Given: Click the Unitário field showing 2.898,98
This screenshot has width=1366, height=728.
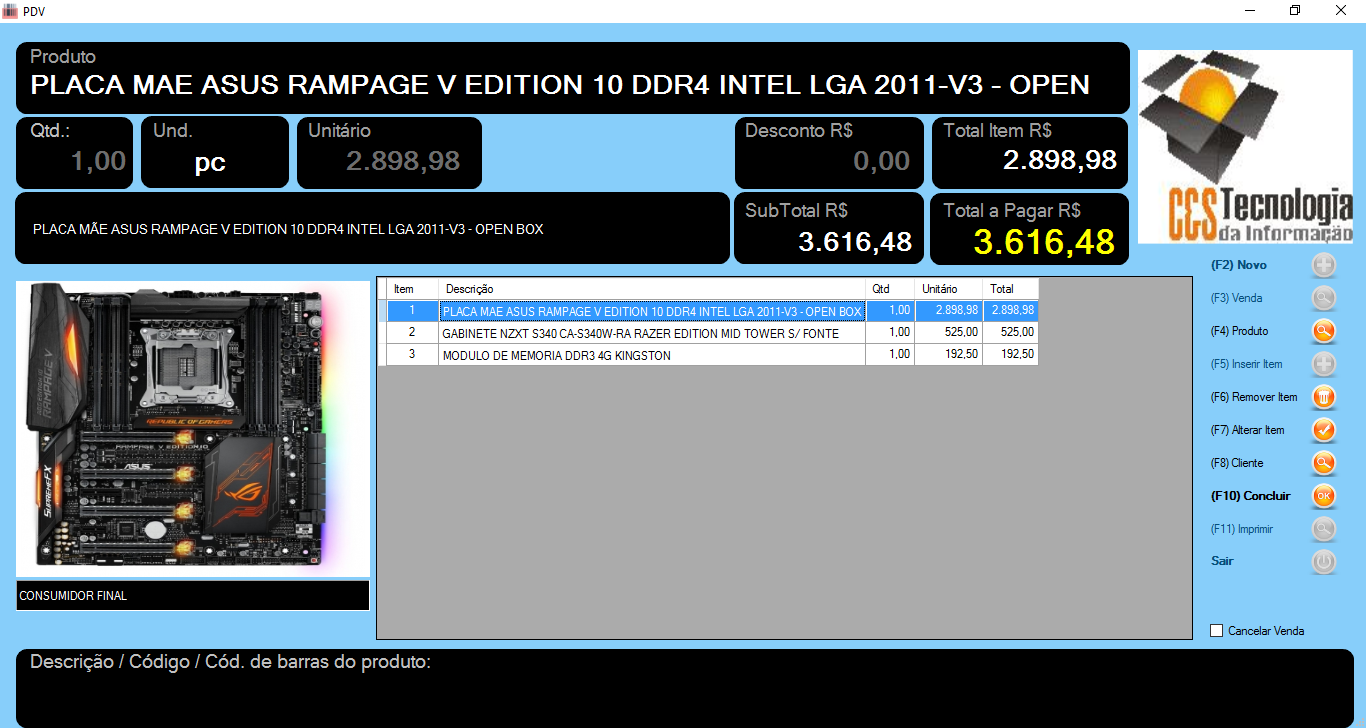Looking at the screenshot, I should click(x=389, y=153).
